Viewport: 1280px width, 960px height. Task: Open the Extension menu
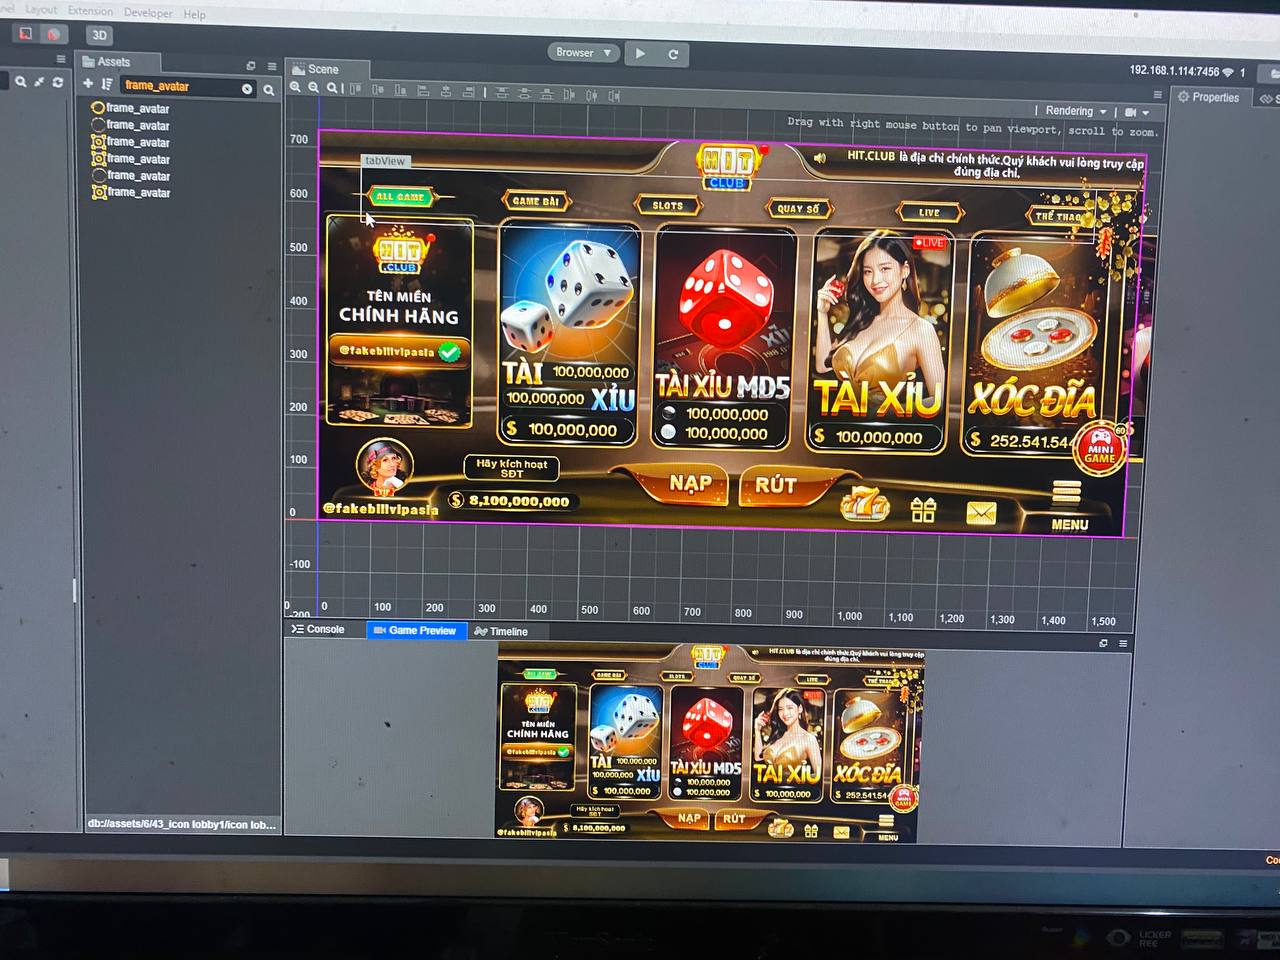(x=90, y=11)
